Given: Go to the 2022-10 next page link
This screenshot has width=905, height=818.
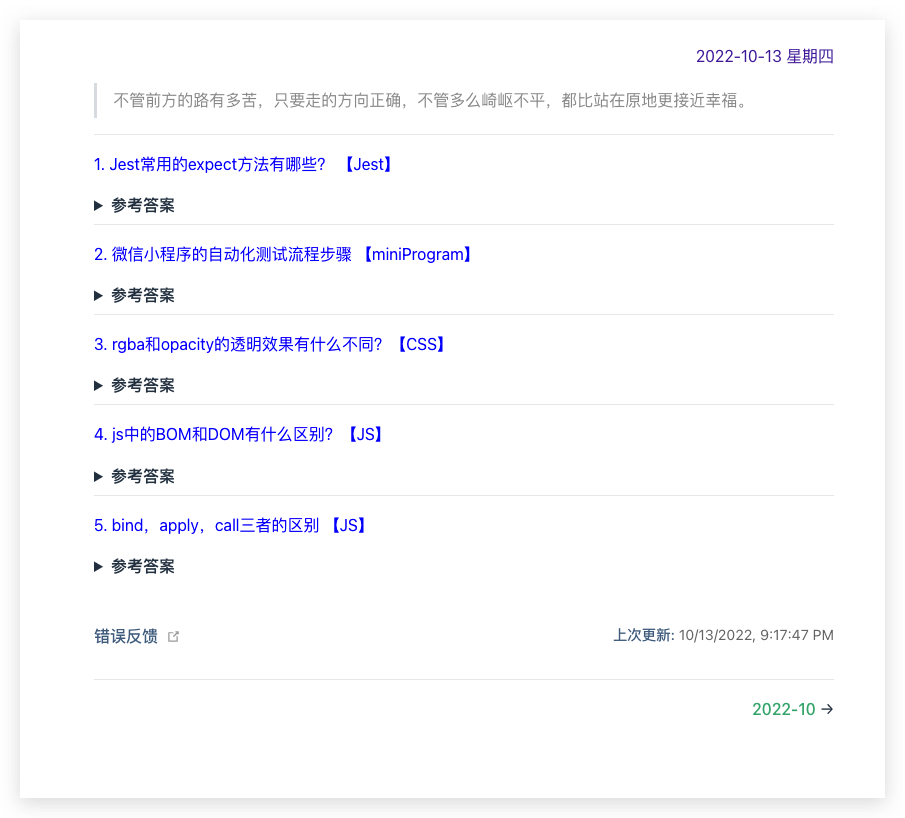Looking at the screenshot, I should (783, 710).
